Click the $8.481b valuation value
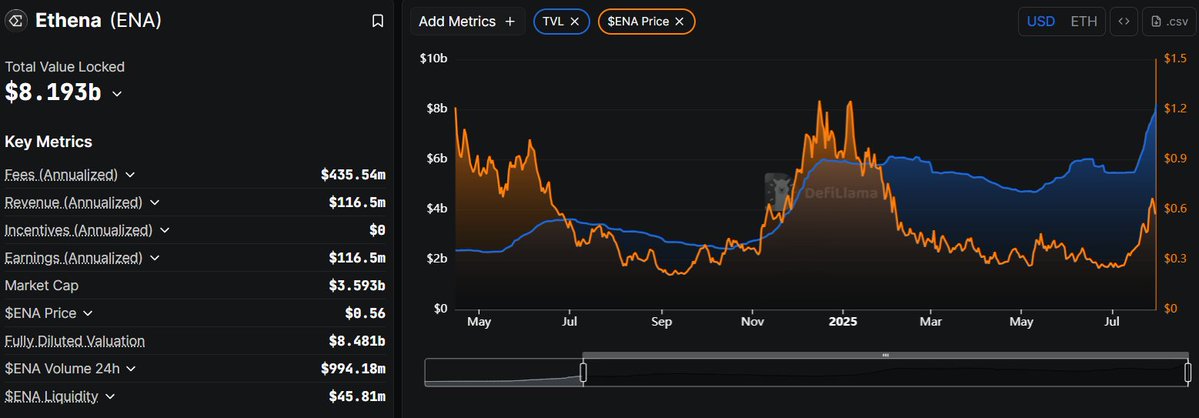This screenshot has height=418, width=1199. [x=357, y=341]
